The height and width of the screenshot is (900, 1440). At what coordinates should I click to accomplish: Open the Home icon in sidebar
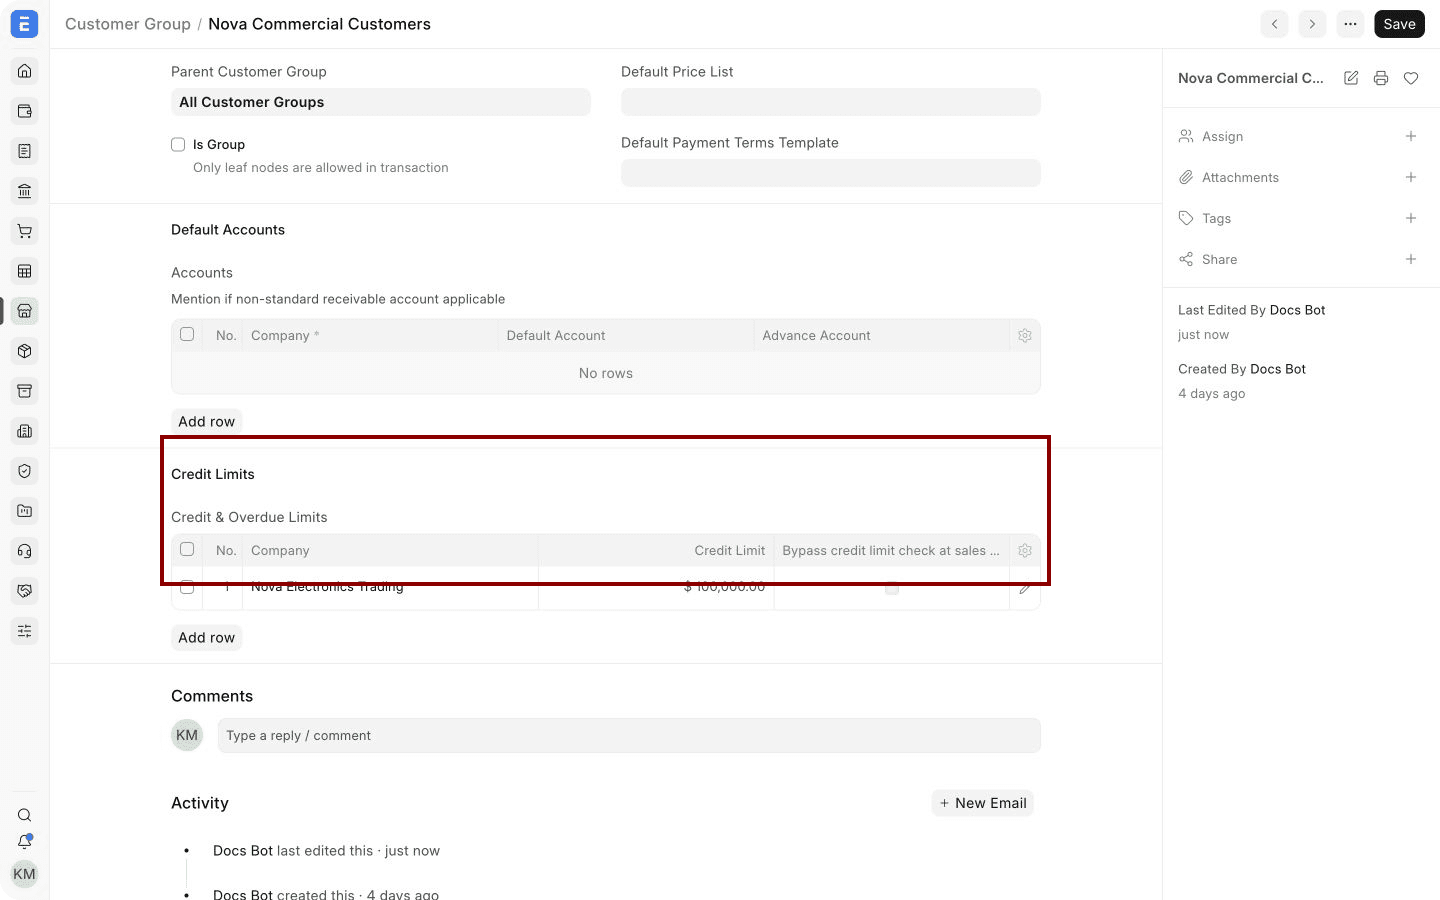pos(25,71)
